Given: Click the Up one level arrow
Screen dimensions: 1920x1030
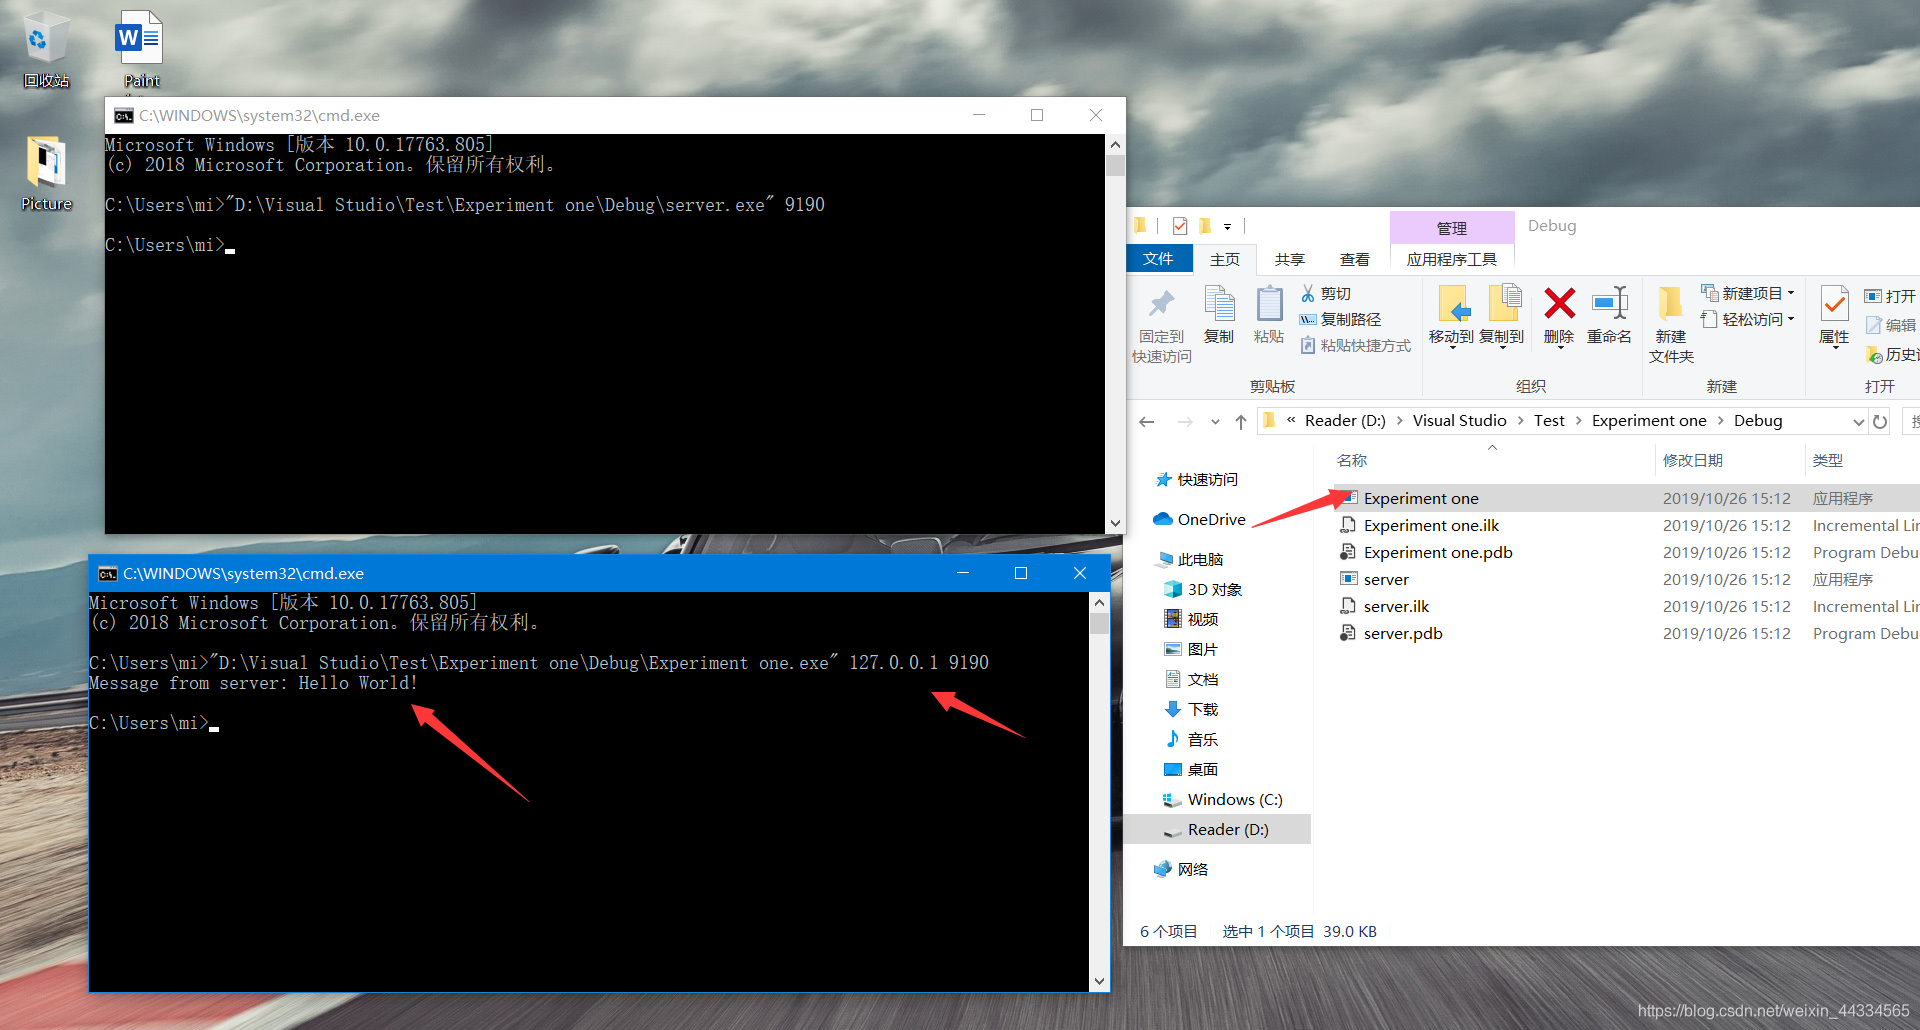Looking at the screenshot, I should coord(1241,422).
